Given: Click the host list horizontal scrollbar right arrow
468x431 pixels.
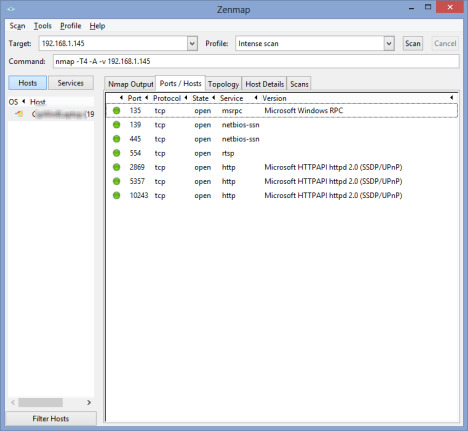Looking at the screenshot, I should (89, 402).
